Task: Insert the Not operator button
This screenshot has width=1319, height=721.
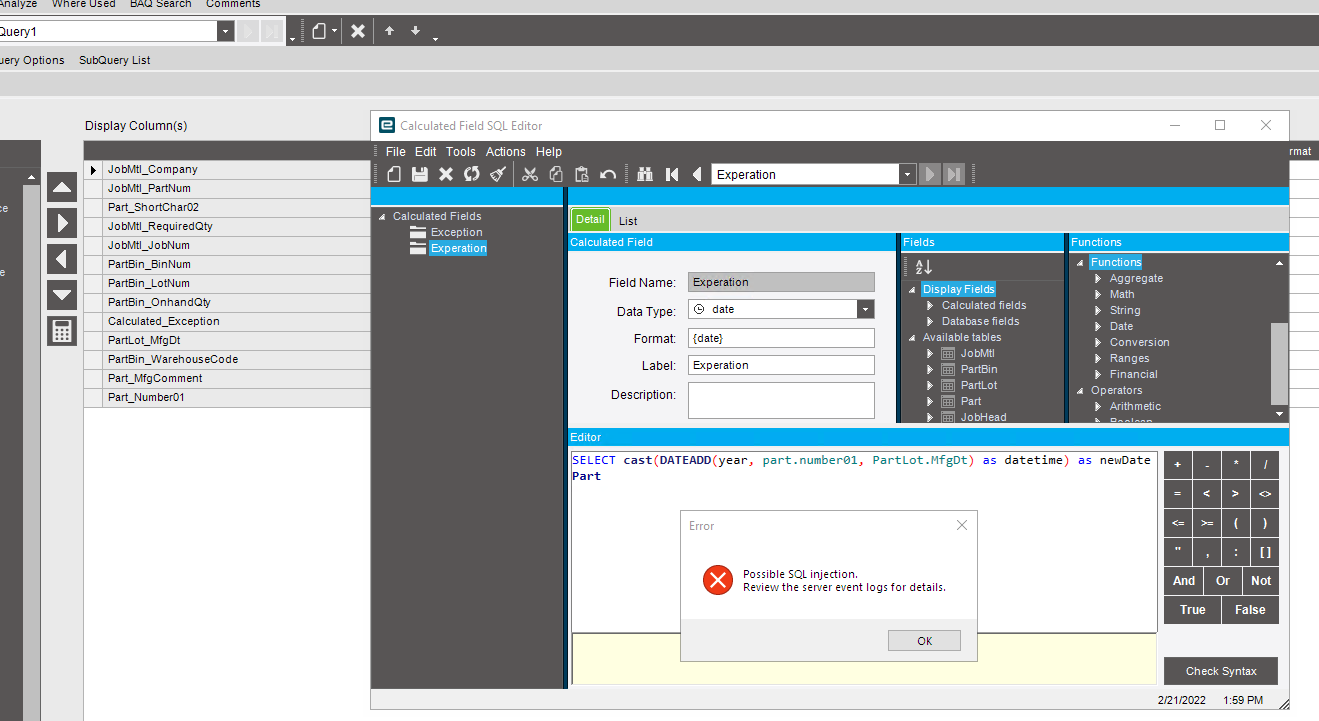Action: [x=1261, y=581]
